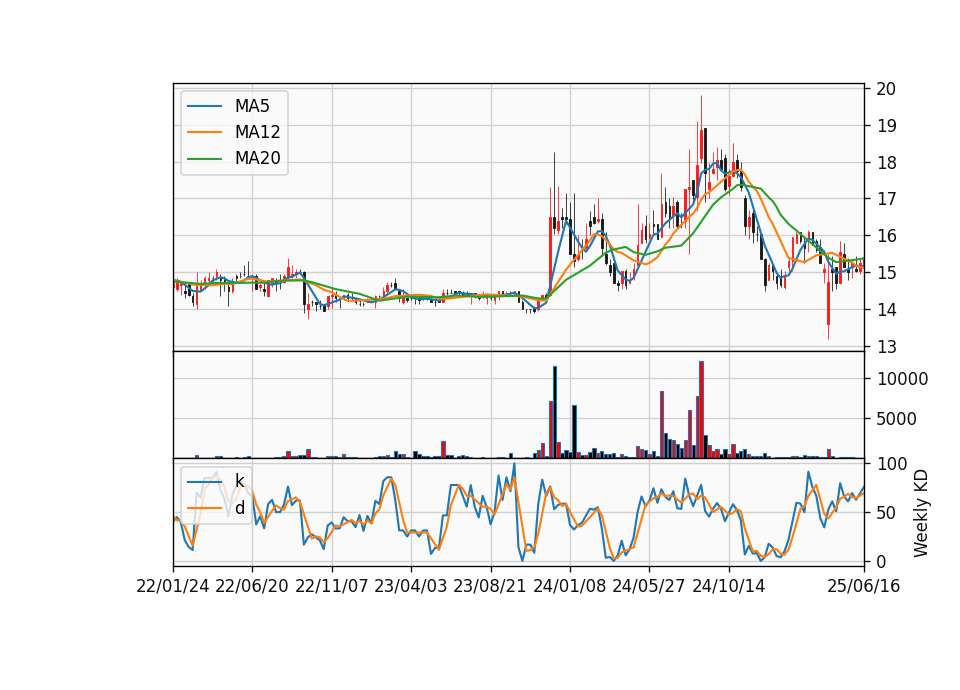Click the k legend label in KD panel
The height and width of the screenshot is (690, 960).
coord(239,481)
